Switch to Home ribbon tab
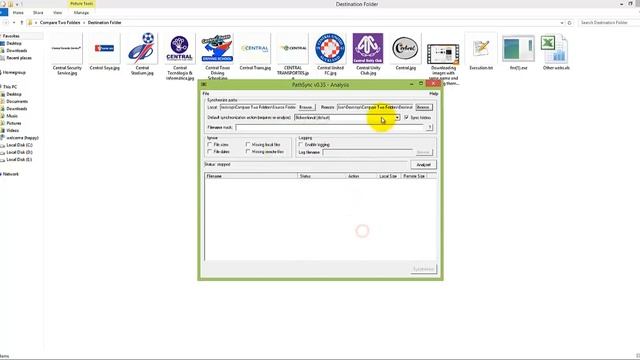The height and width of the screenshot is (360, 640). [18, 13]
